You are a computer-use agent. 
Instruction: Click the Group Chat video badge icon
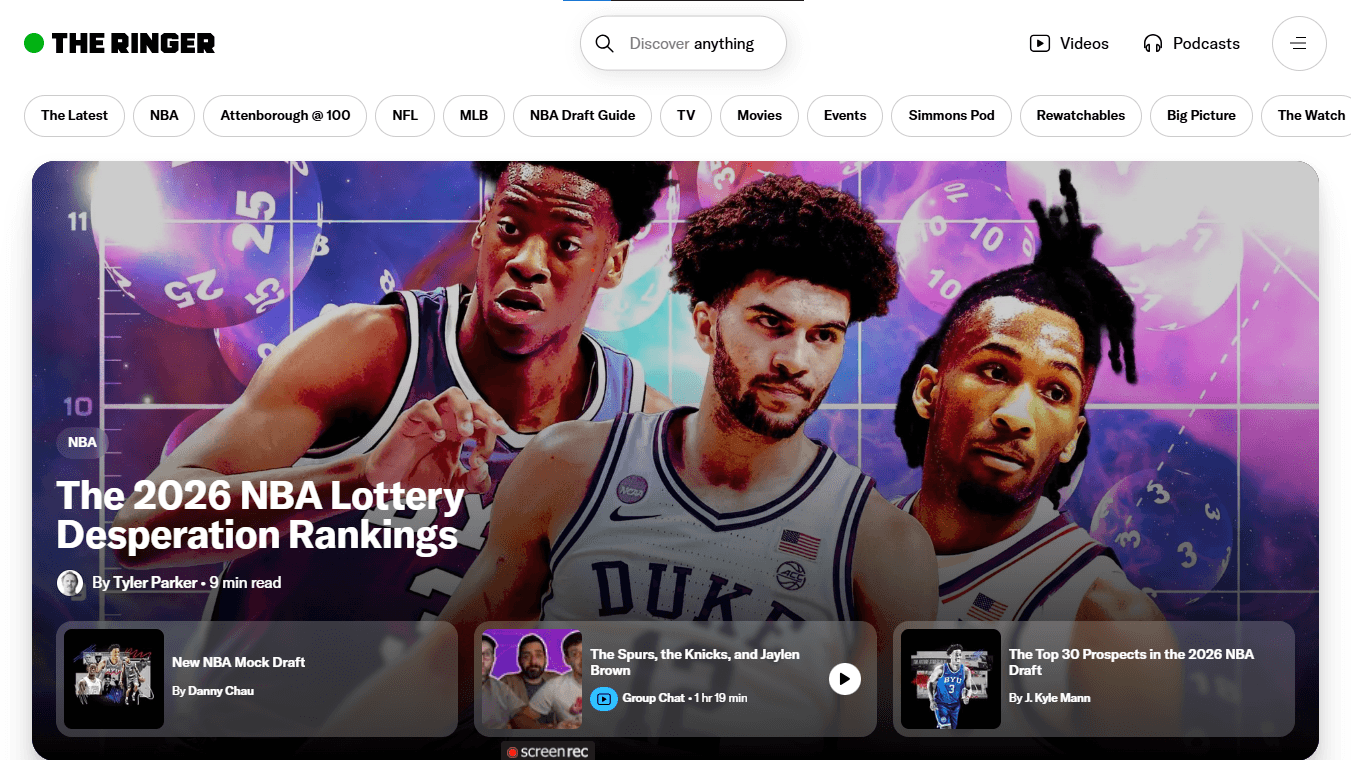603,698
